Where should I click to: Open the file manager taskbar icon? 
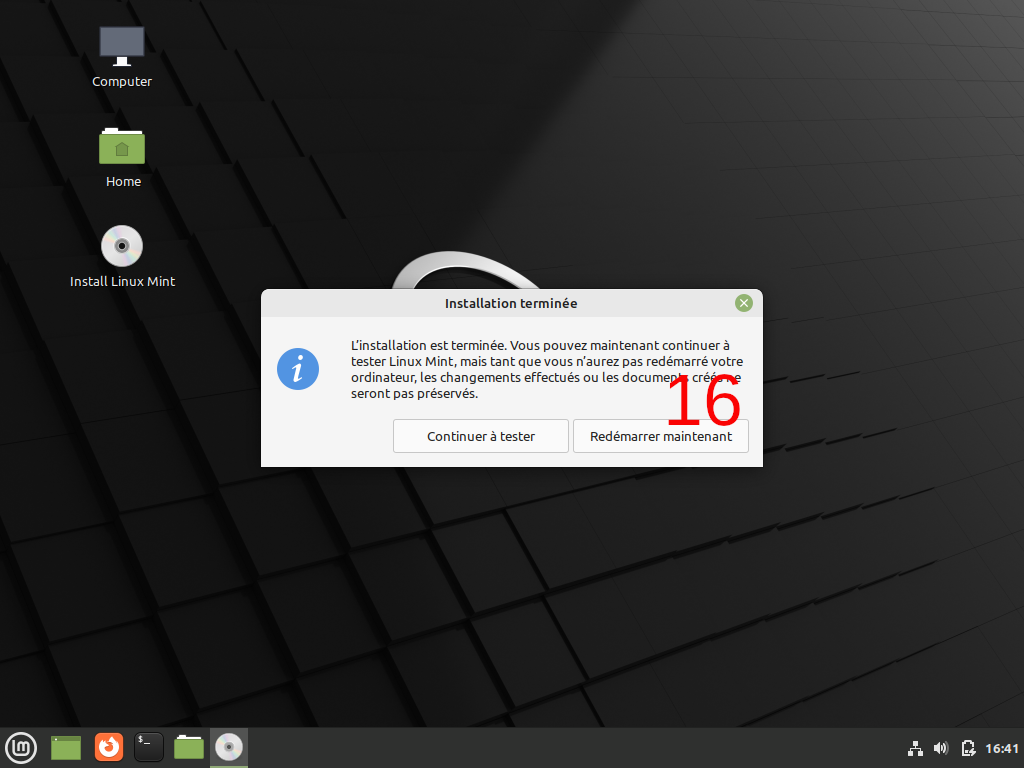pyautogui.click(x=188, y=747)
